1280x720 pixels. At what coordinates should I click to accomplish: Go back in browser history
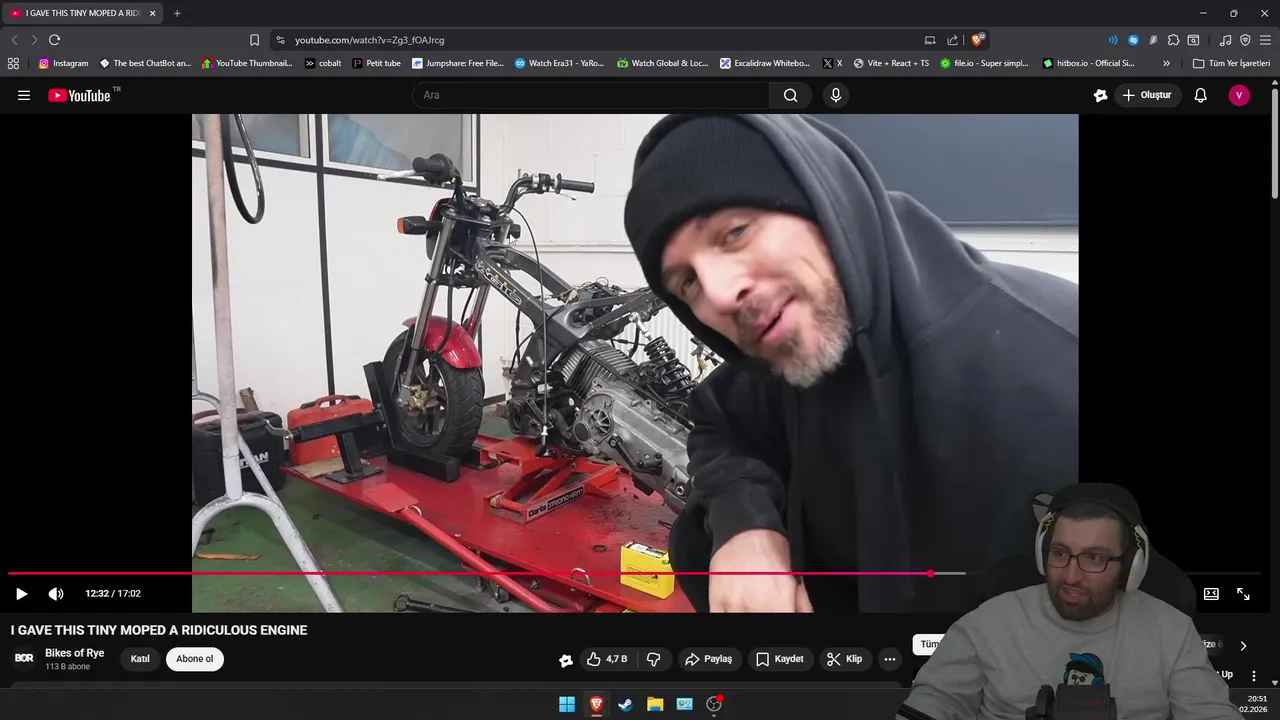[x=14, y=40]
